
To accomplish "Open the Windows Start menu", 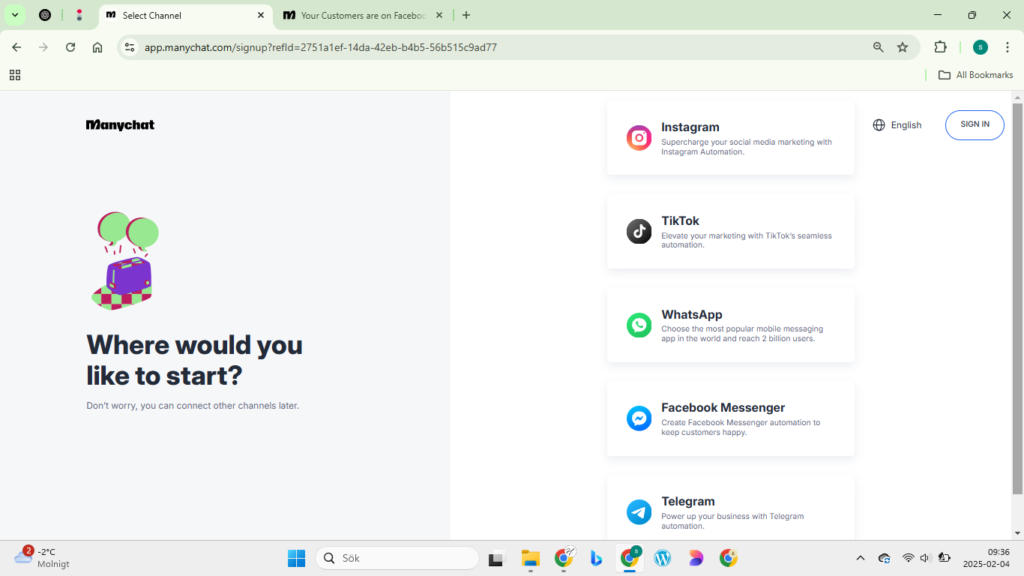I will [296, 558].
